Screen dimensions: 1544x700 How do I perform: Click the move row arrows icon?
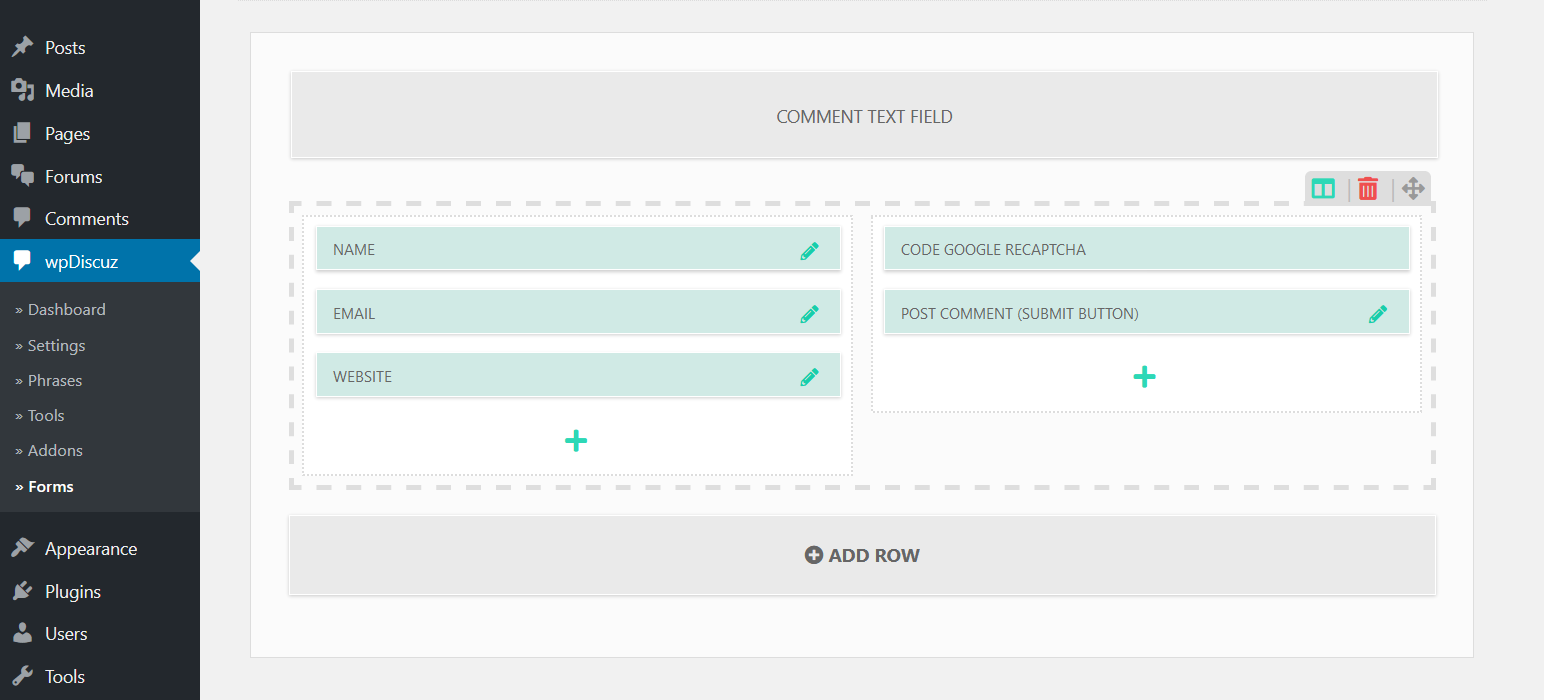pos(1412,188)
